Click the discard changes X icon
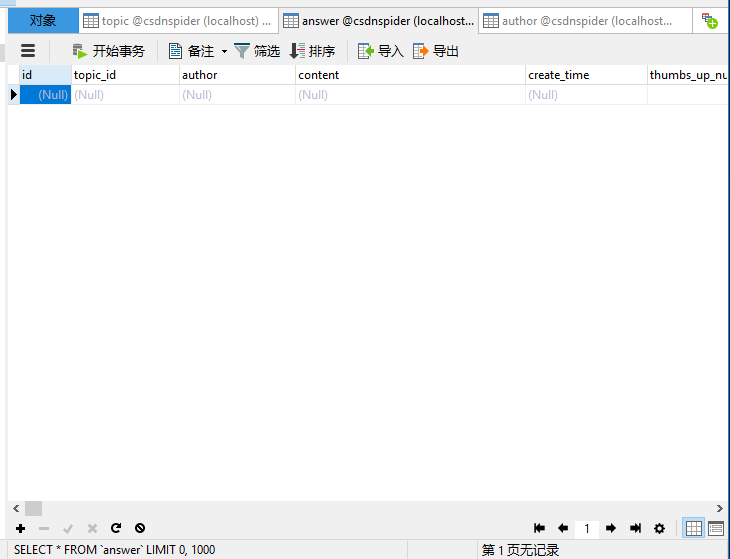The image size is (730, 559). (x=92, y=528)
